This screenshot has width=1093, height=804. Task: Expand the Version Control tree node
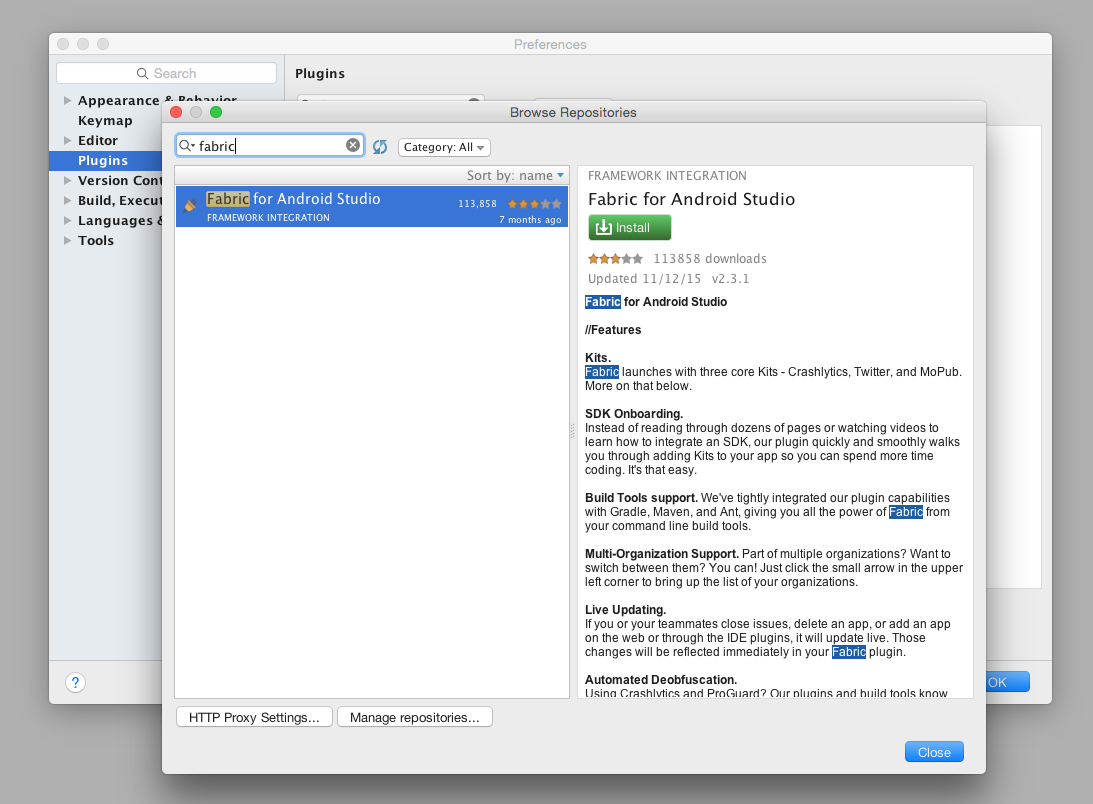(x=66, y=180)
